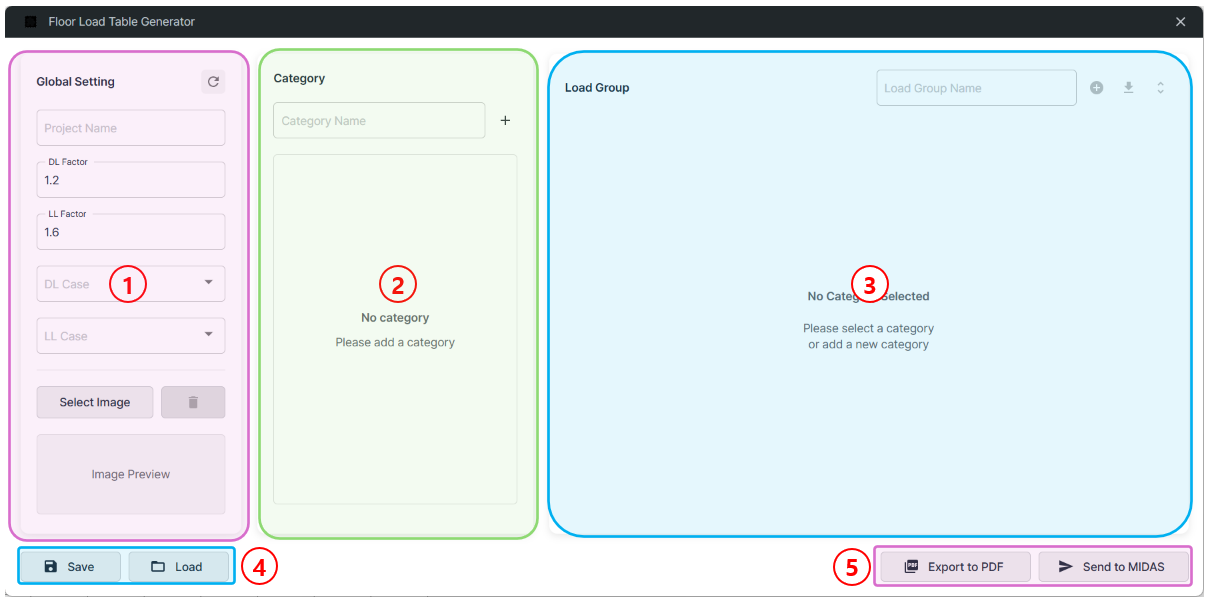Open the DL Case dropdown
This screenshot has height=600, width=1209.
coord(130,284)
